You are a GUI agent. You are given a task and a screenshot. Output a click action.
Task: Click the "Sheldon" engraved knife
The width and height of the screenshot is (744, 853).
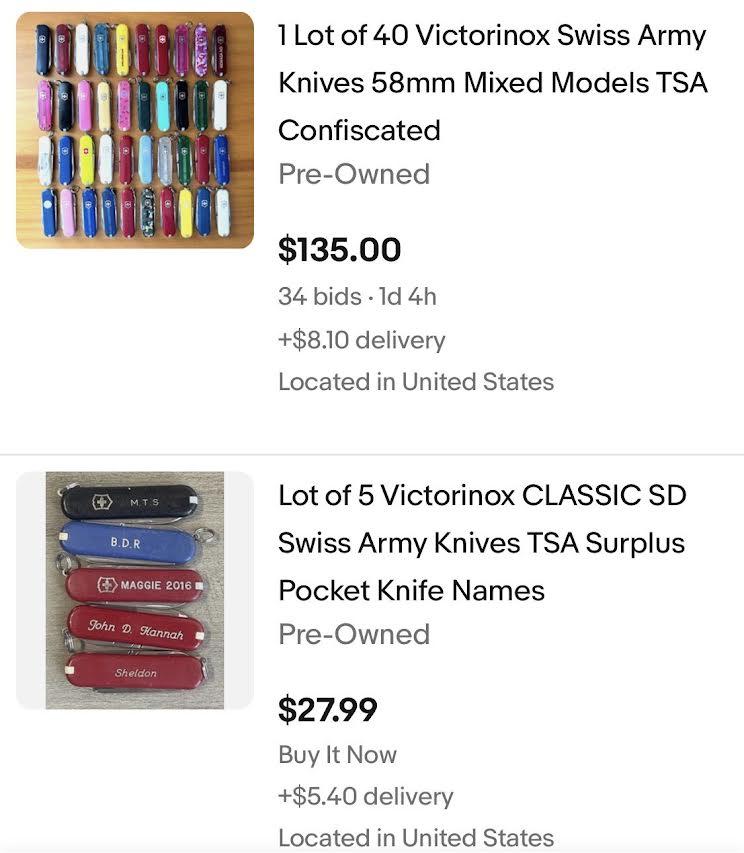tap(136, 672)
